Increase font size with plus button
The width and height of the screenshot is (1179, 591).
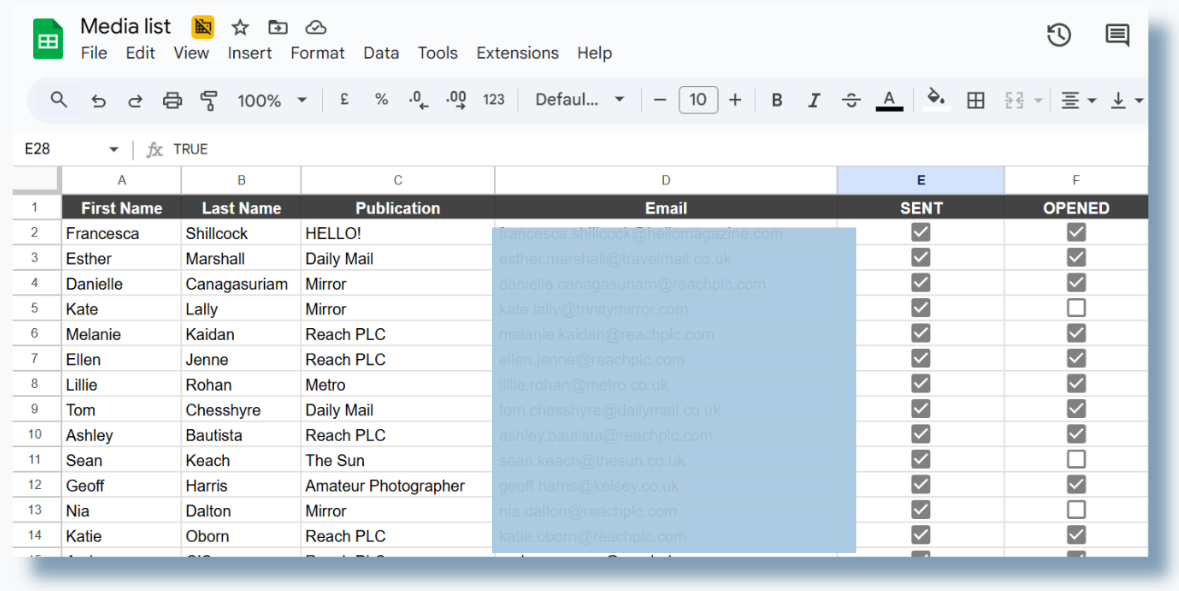pyautogui.click(x=735, y=100)
